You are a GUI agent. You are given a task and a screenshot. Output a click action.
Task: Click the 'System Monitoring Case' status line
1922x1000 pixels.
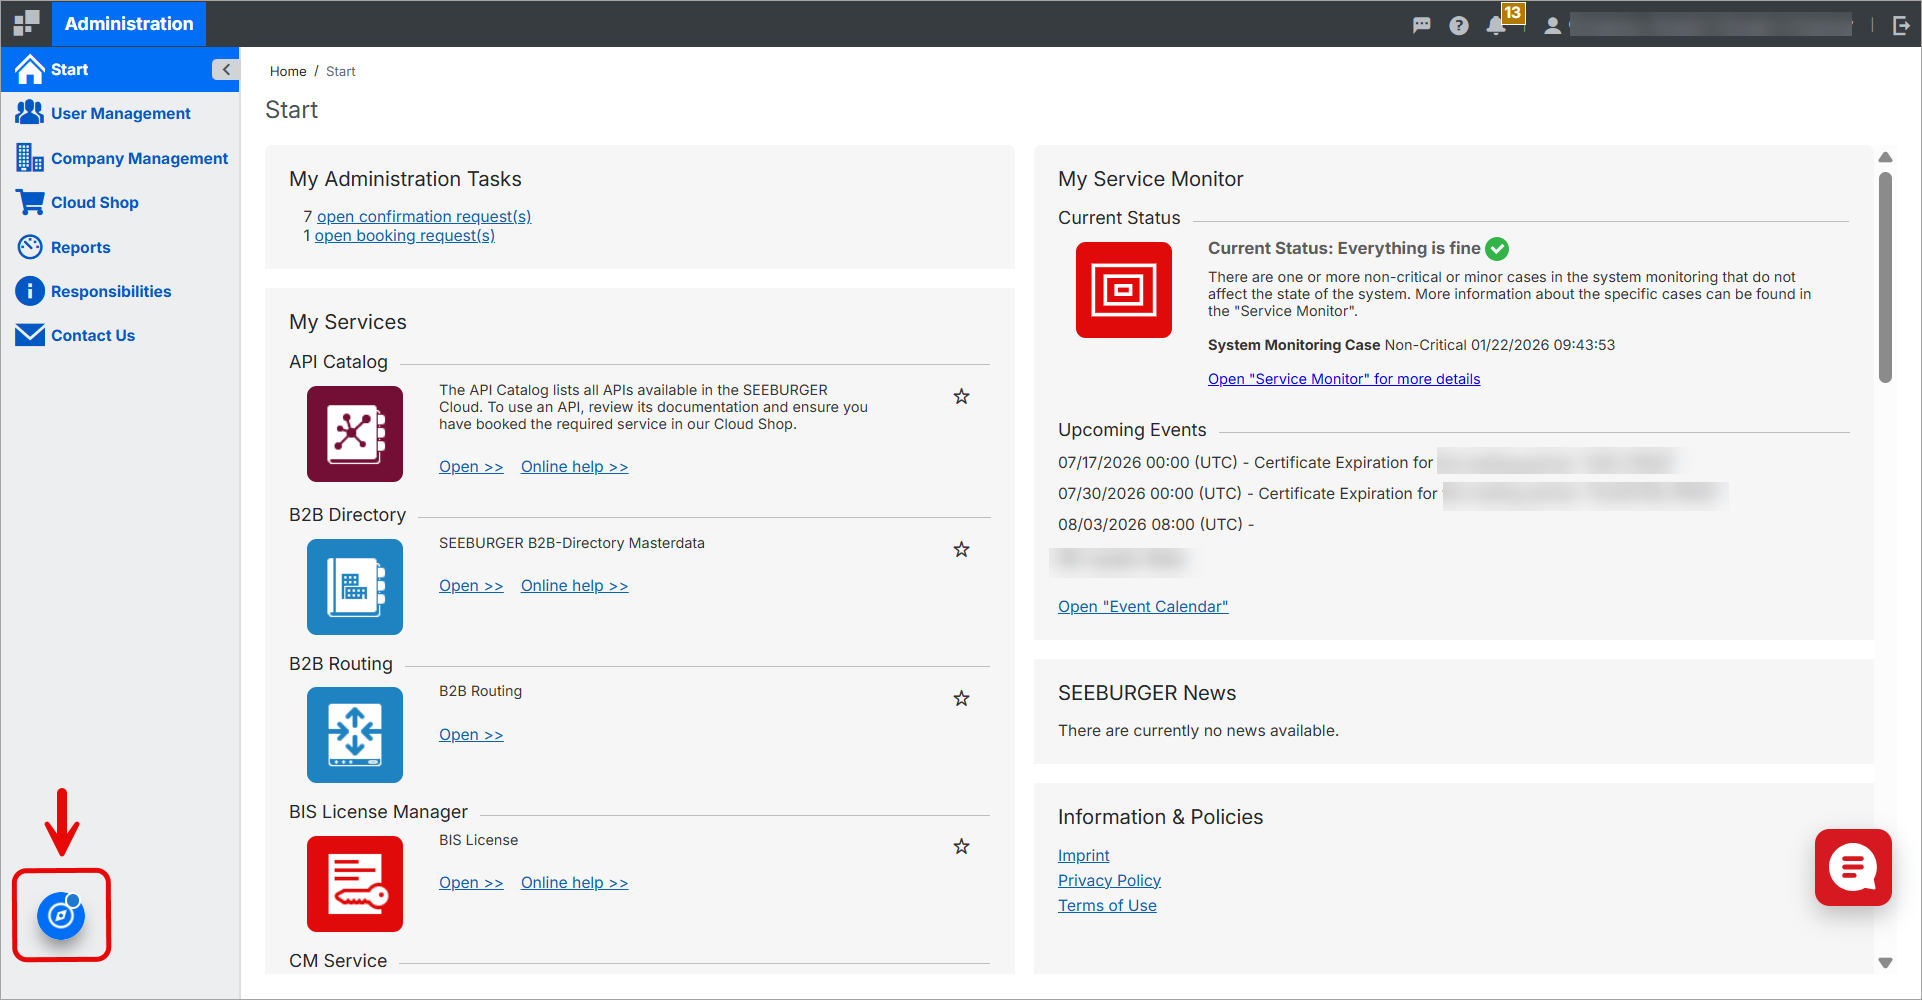point(1411,345)
